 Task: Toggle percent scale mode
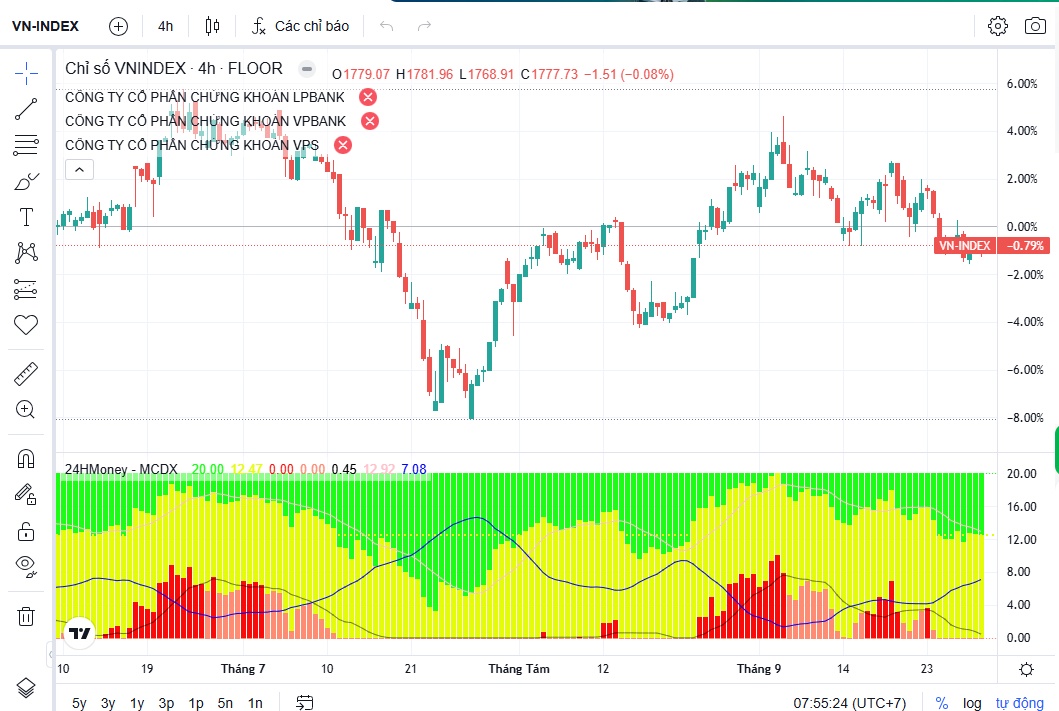(941, 703)
